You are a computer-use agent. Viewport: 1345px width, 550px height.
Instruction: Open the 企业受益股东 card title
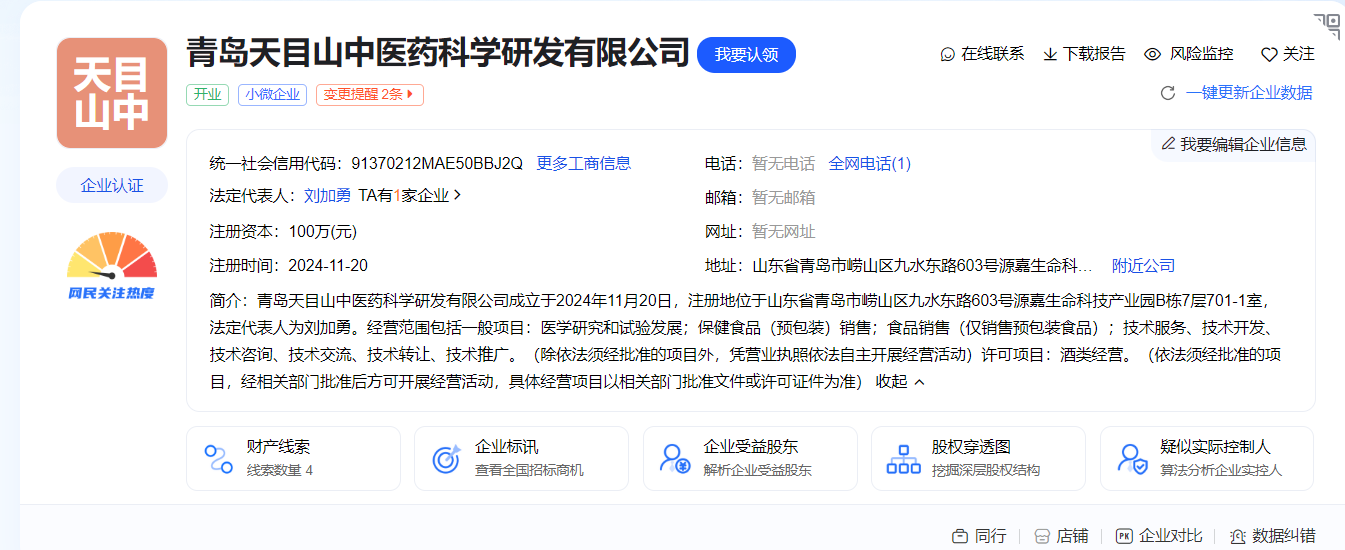point(751,447)
